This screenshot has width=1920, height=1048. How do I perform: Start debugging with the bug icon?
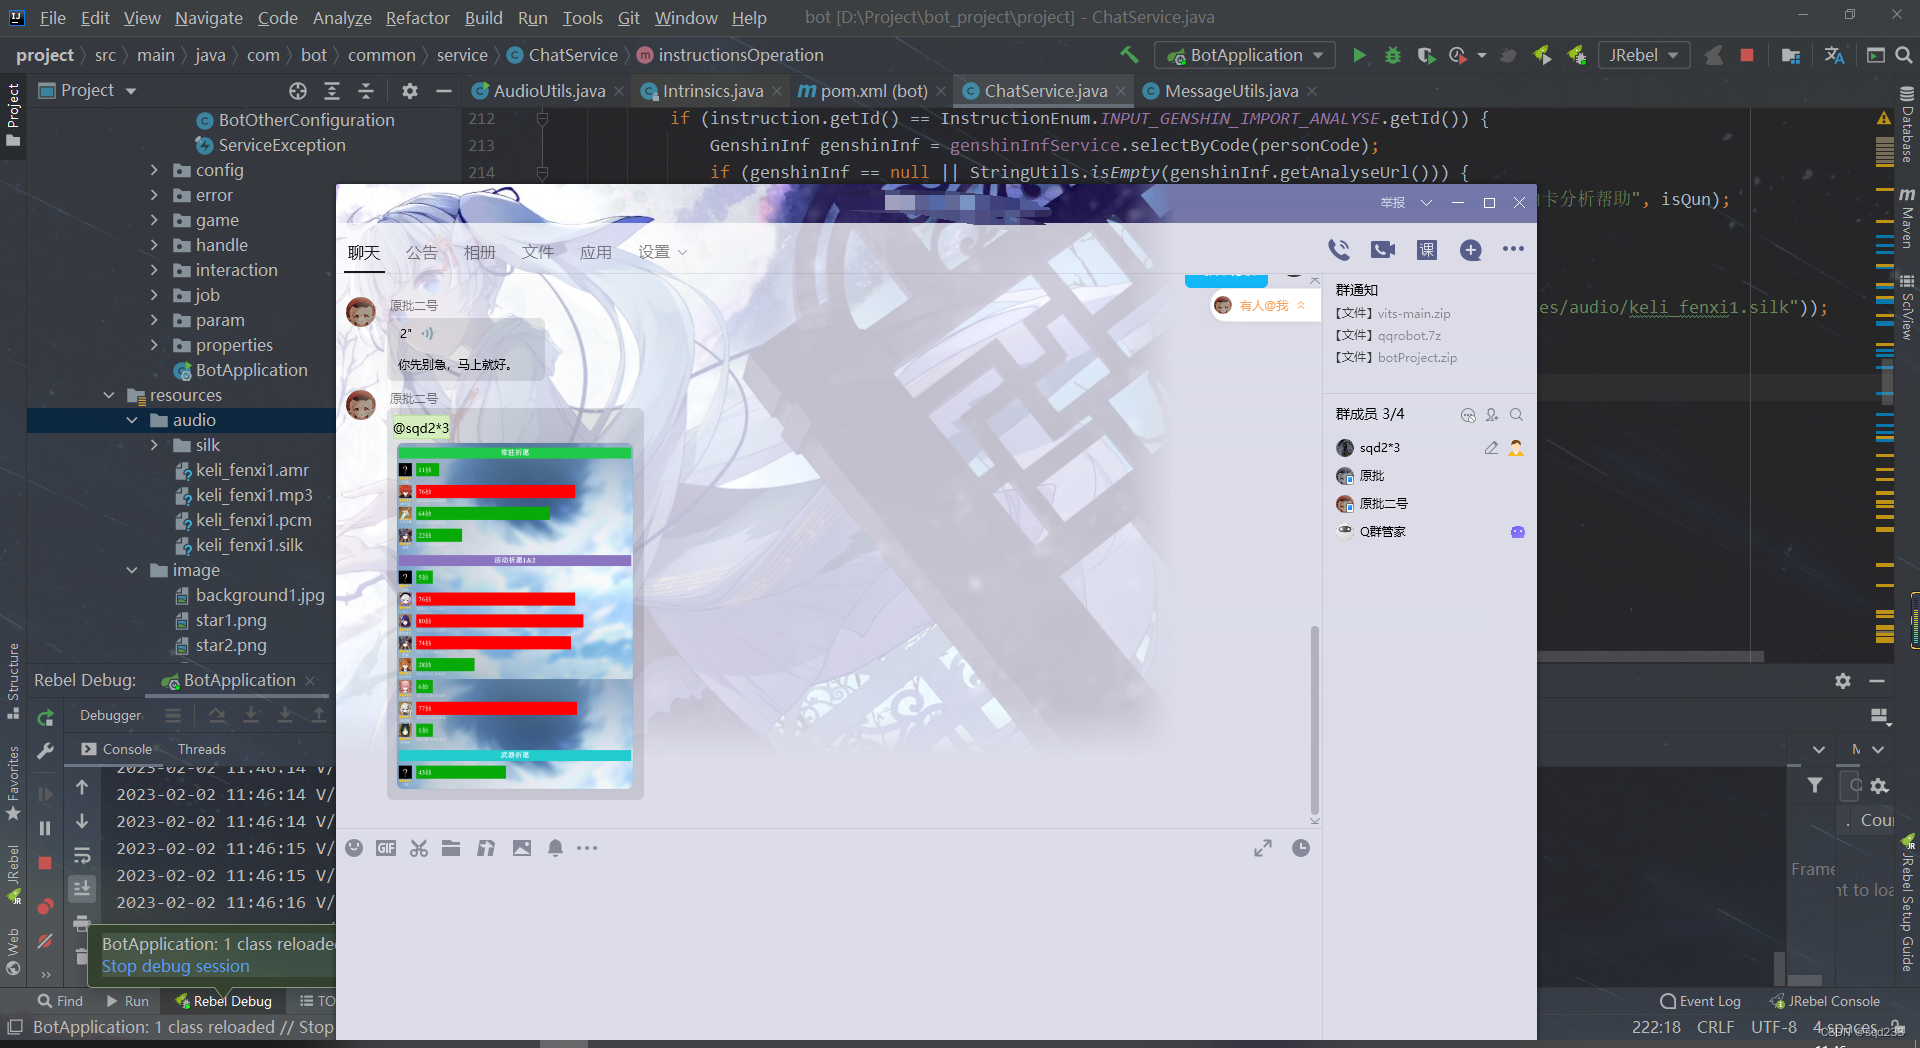[x=1393, y=55]
